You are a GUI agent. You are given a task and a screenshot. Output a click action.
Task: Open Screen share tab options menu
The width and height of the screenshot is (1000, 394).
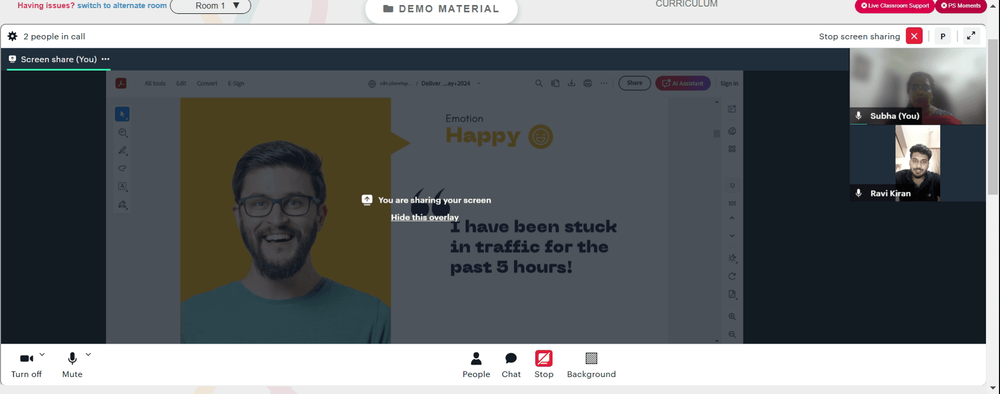point(105,59)
